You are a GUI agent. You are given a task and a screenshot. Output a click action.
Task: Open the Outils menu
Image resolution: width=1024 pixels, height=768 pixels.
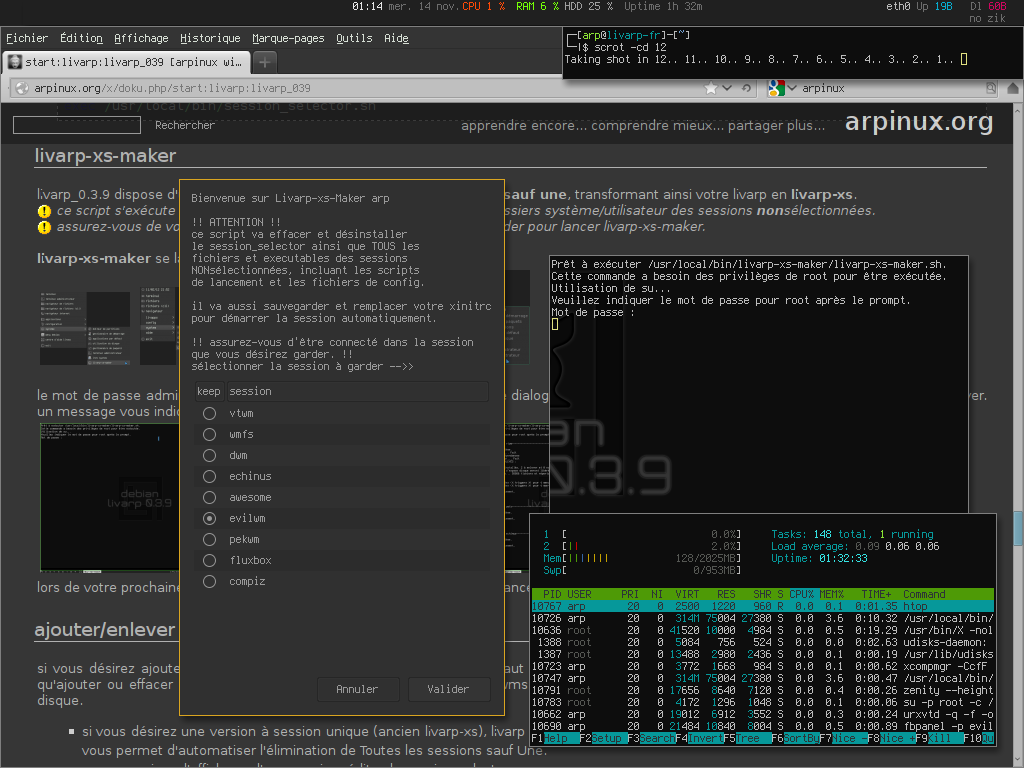pos(354,39)
